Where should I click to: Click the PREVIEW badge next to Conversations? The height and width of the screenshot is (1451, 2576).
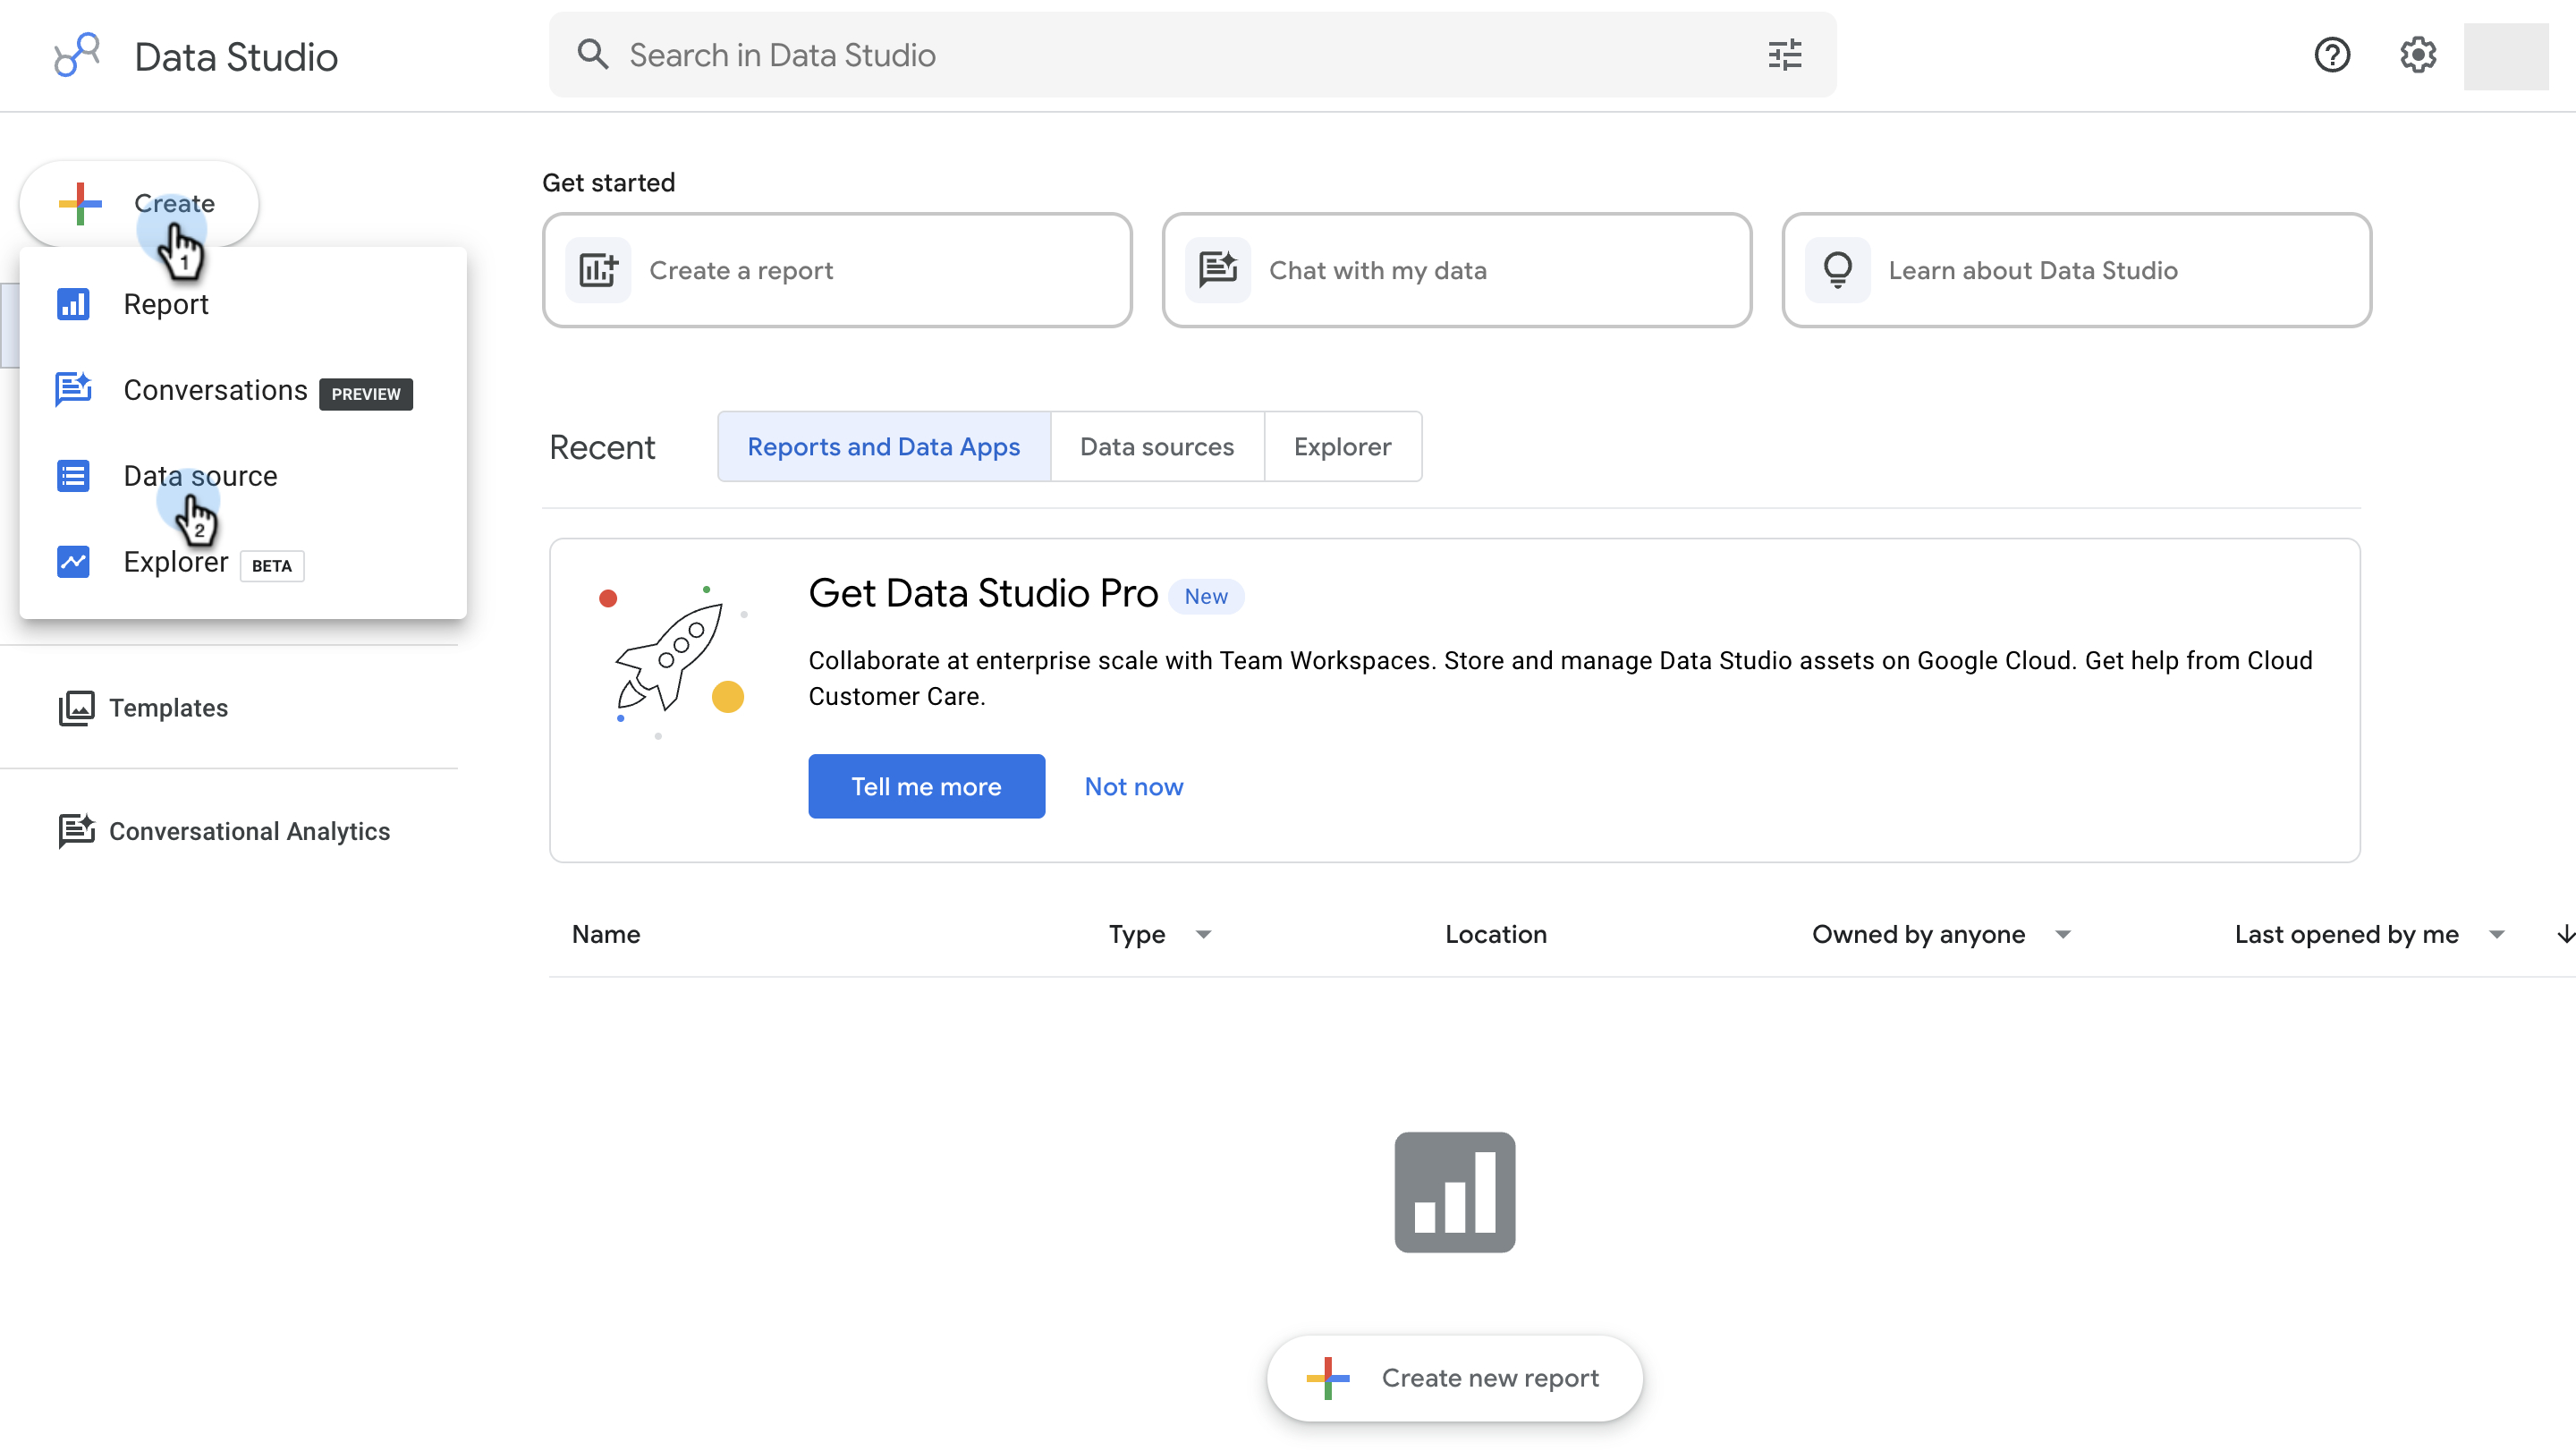[x=365, y=394]
